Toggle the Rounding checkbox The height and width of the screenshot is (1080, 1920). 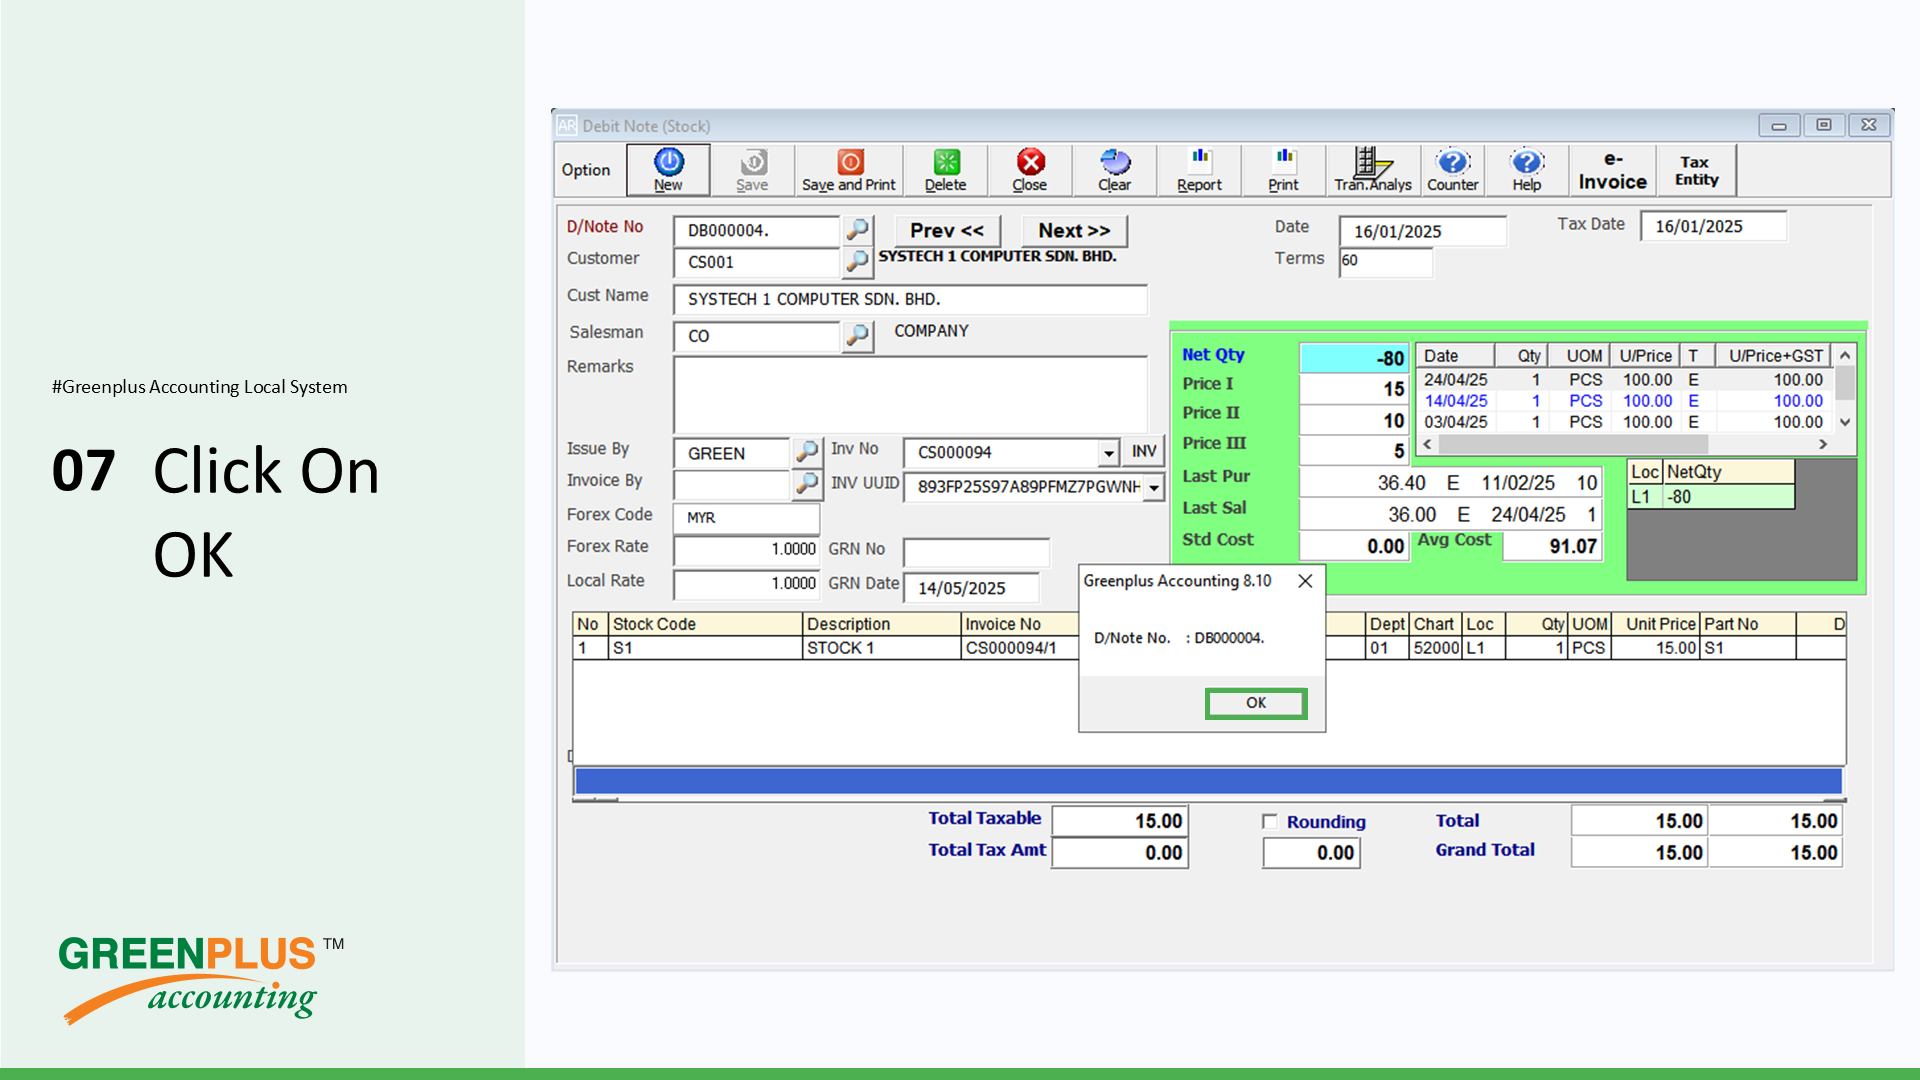pyautogui.click(x=1270, y=822)
